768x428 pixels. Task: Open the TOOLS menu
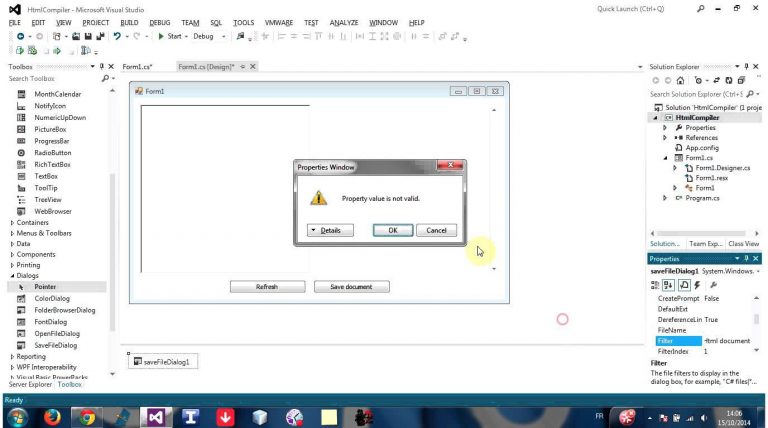point(243,23)
